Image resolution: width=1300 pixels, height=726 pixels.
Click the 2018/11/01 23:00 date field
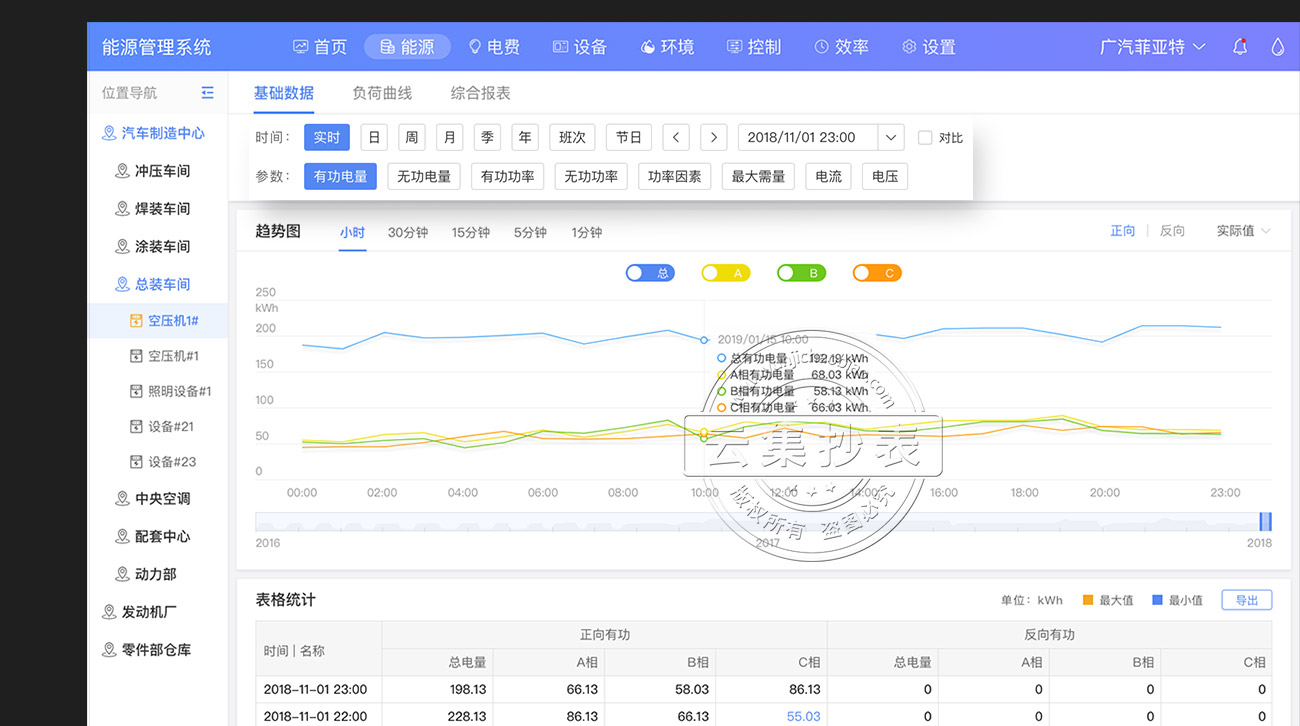coord(808,137)
